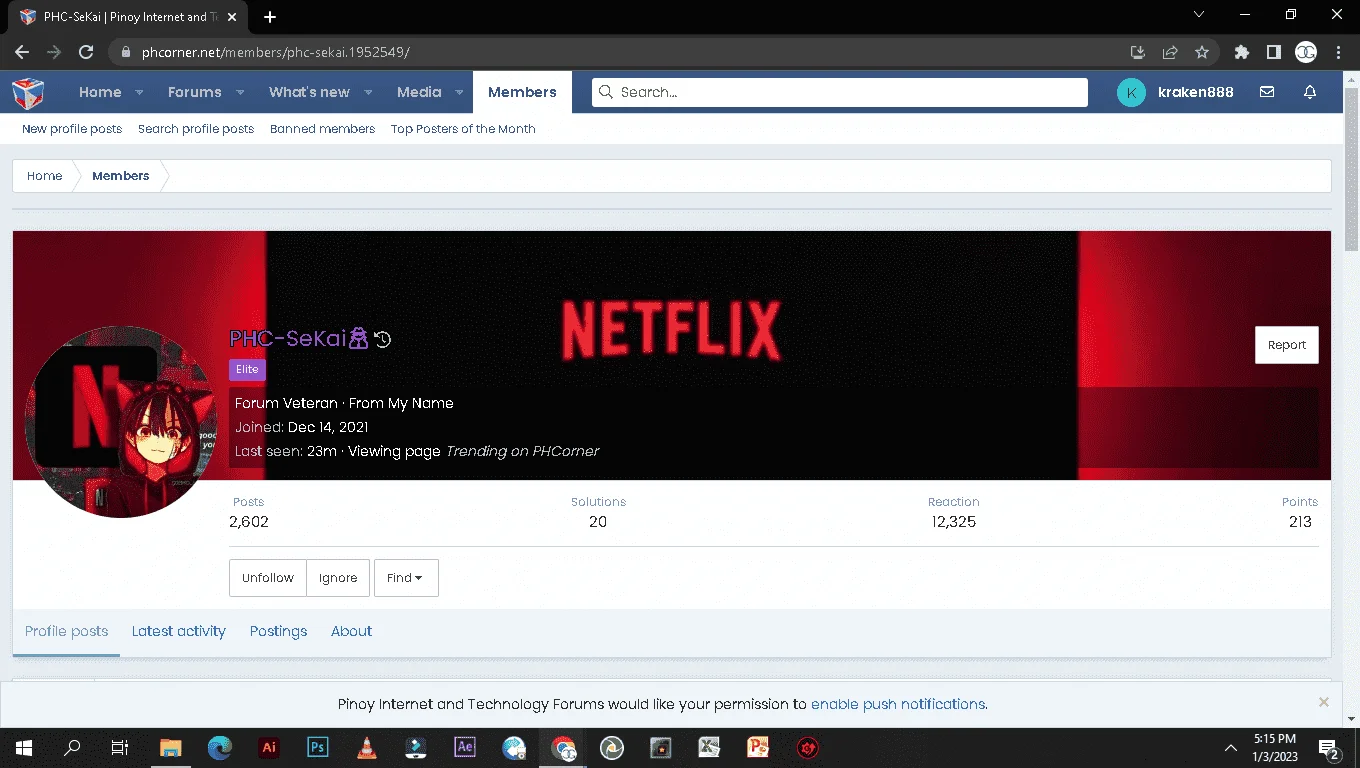Open File Explorer from the taskbar

point(170,747)
